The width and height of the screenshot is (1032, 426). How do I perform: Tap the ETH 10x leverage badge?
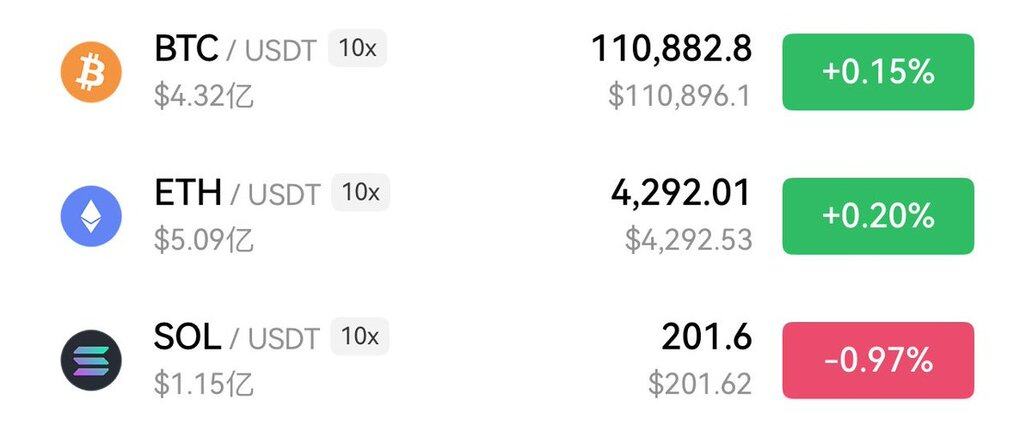point(361,192)
